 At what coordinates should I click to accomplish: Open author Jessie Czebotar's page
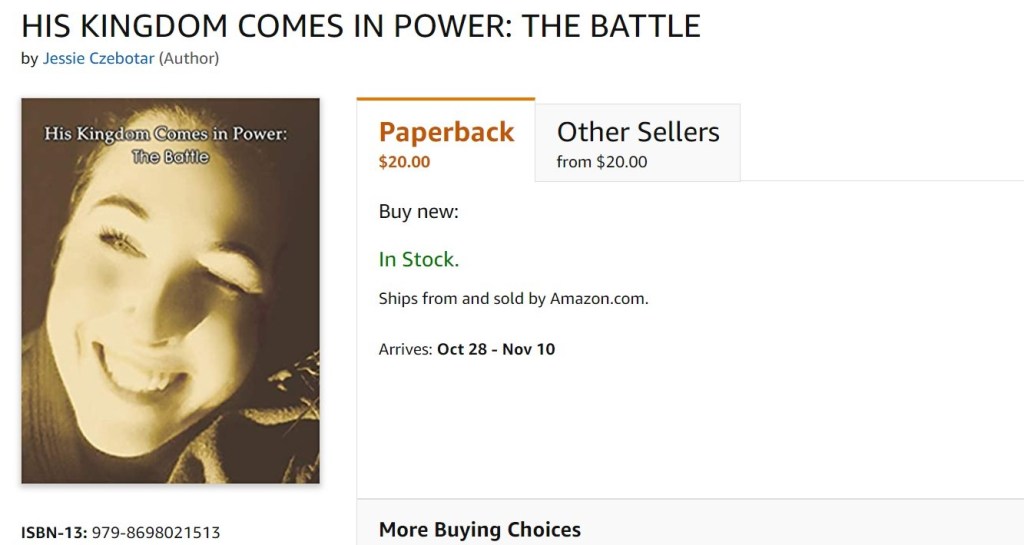coord(98,58)
